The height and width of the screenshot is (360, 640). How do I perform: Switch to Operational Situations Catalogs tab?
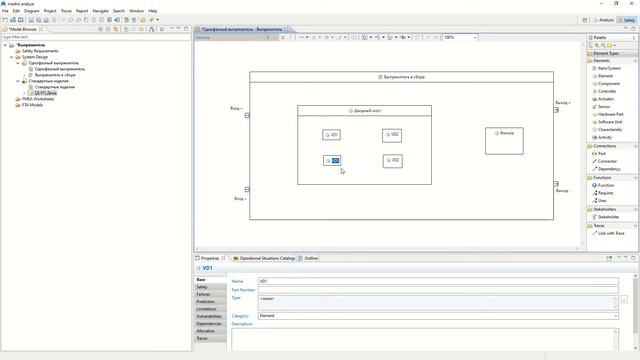pyautogui.click(x=264, y=258)
